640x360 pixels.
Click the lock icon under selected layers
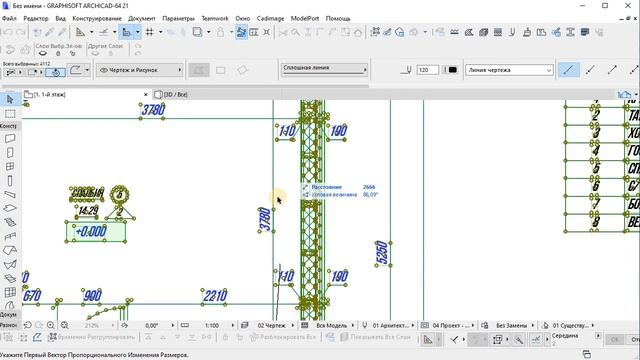pyautogui.click(x=58, y=53)
